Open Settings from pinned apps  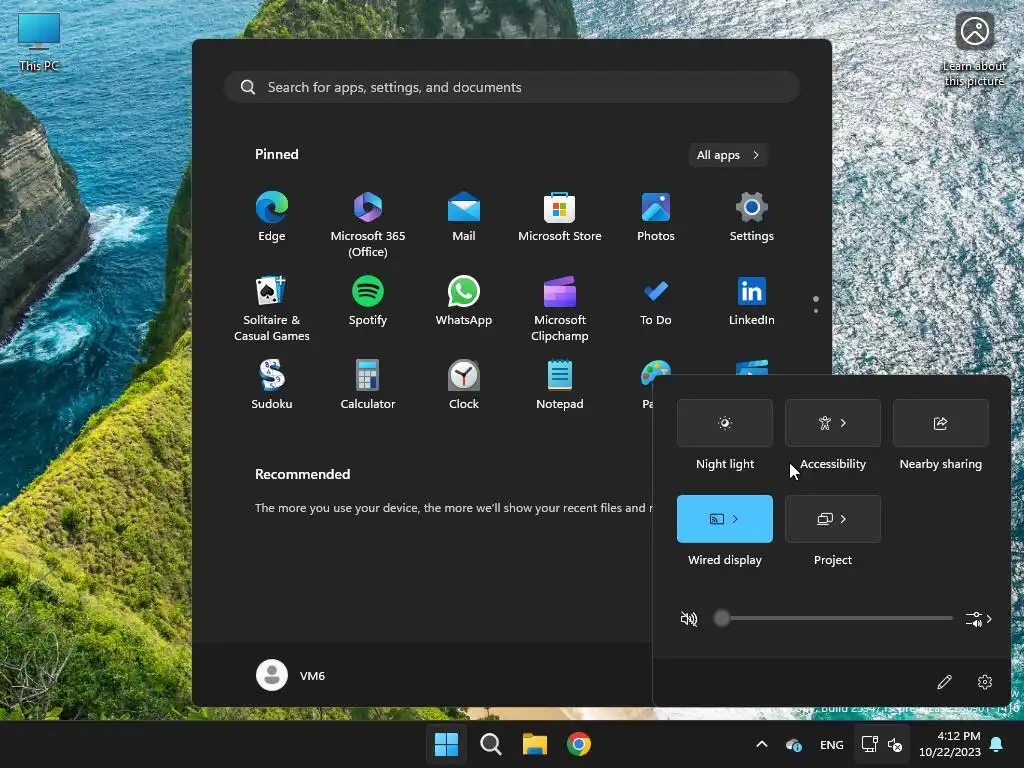tap(752, 217)
